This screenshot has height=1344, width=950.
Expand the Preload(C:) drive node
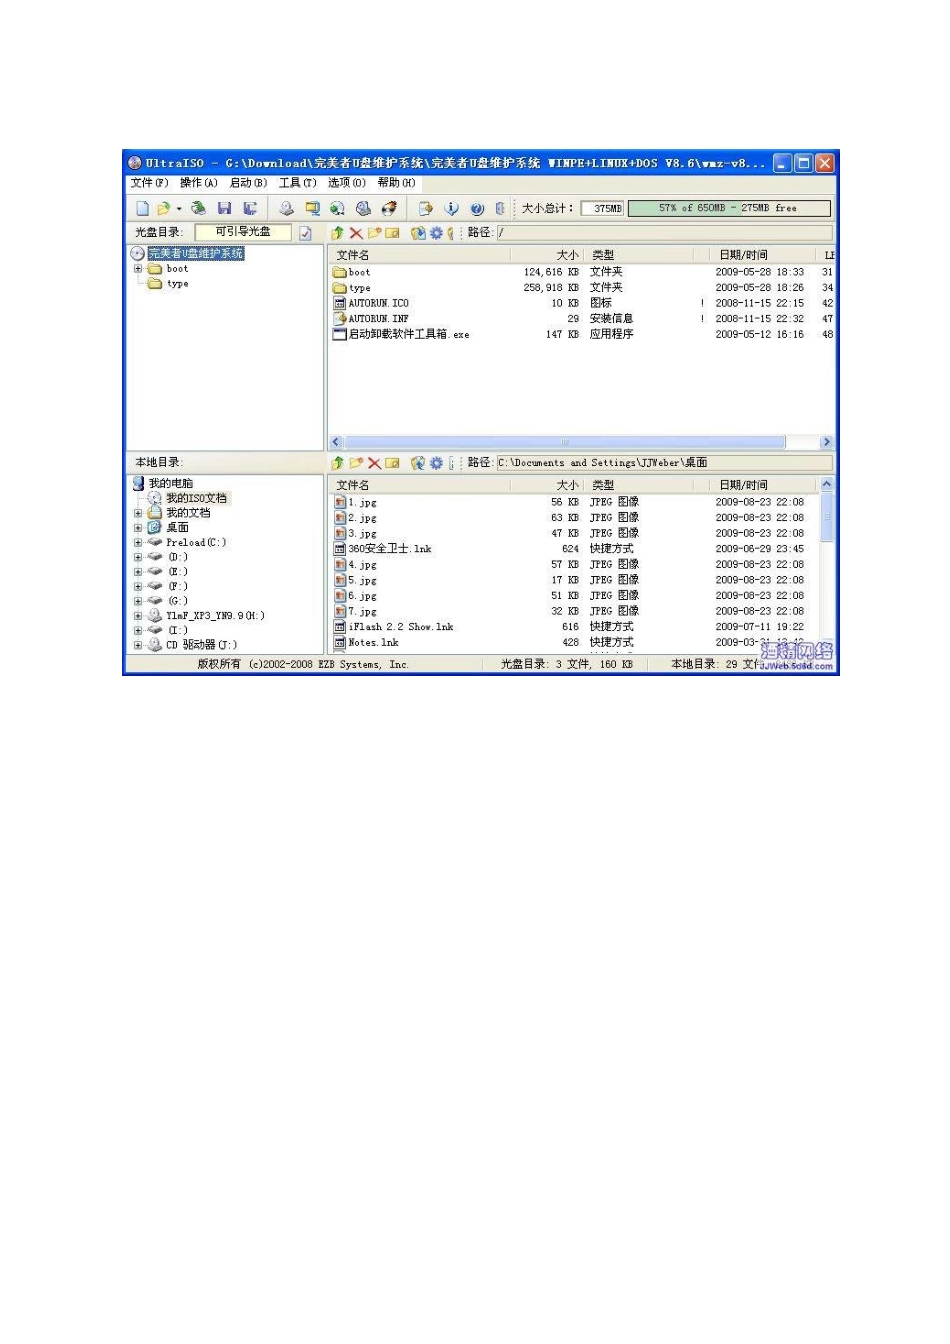[x=138, y=542]
